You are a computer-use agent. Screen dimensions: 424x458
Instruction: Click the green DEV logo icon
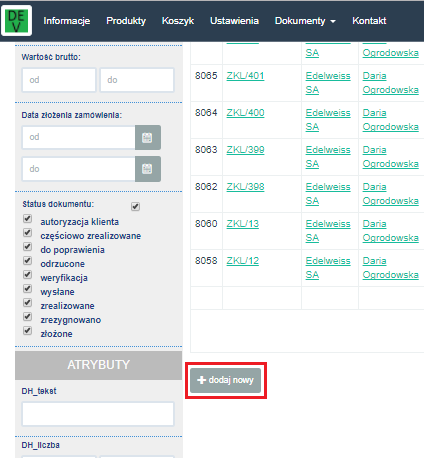click(17, 21)
